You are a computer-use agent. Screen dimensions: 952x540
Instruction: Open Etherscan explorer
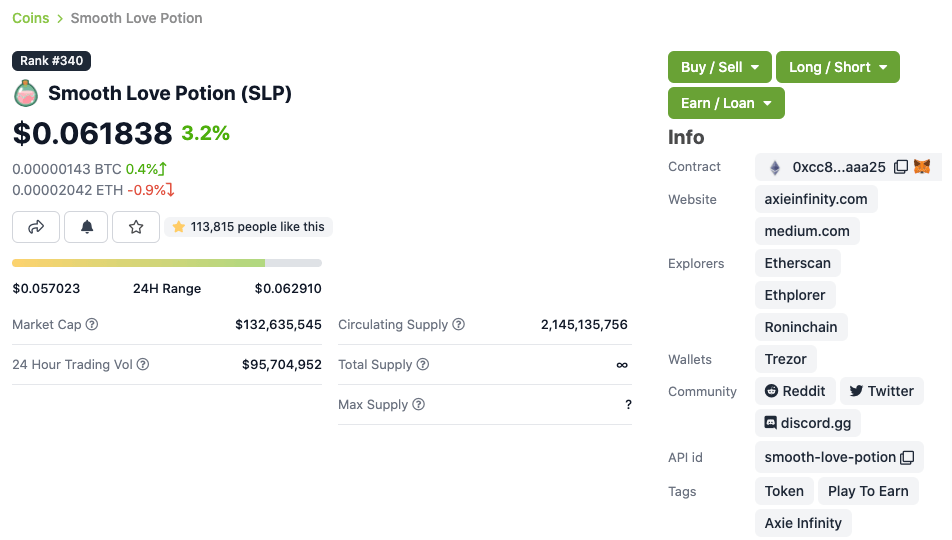point(798,263)
